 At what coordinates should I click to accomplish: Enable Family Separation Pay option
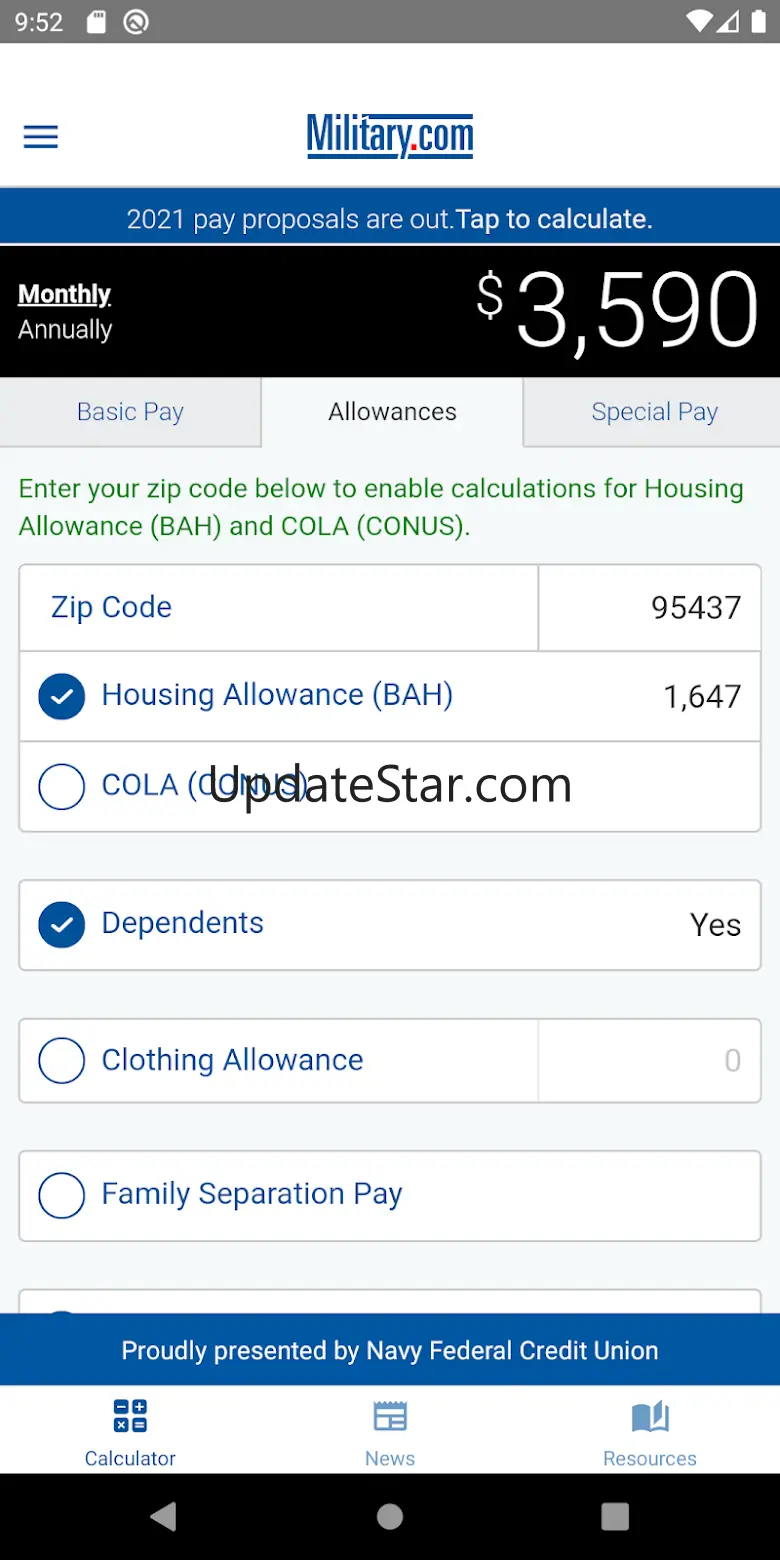coord(62,1196)
